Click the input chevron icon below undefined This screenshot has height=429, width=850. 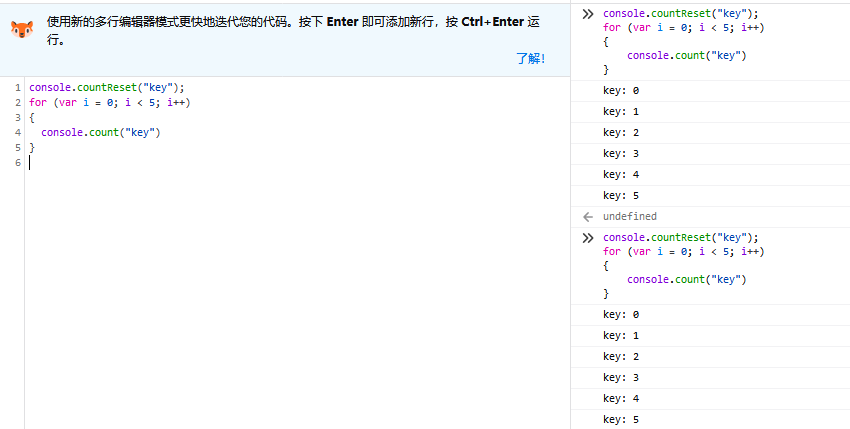[x=588, y=238]
